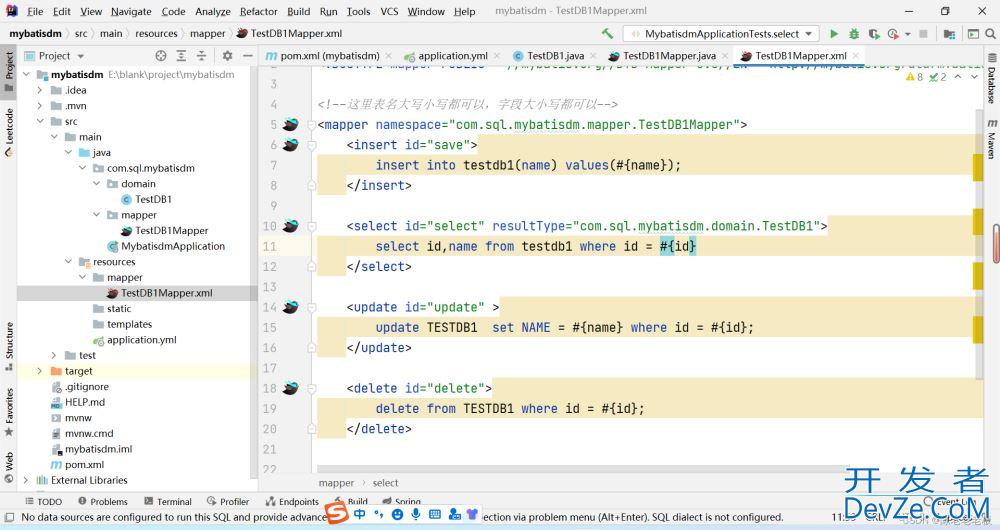
Task: Open the Navigate menu
Action: [131, 11]
